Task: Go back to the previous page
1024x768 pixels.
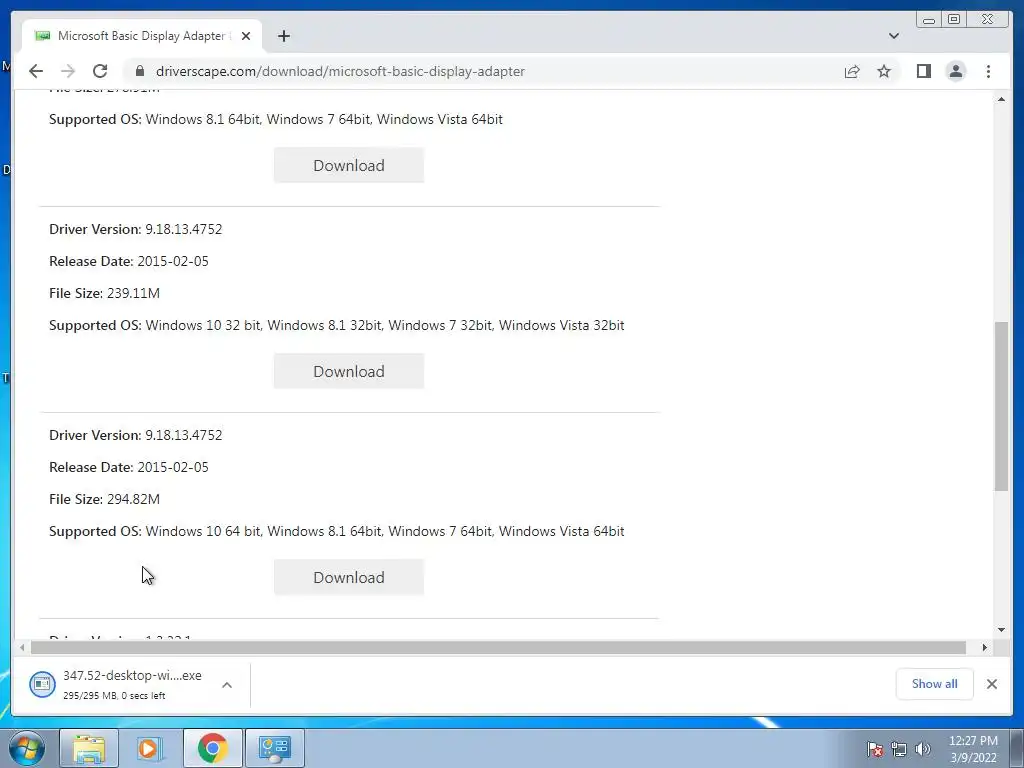Action: 36,71
